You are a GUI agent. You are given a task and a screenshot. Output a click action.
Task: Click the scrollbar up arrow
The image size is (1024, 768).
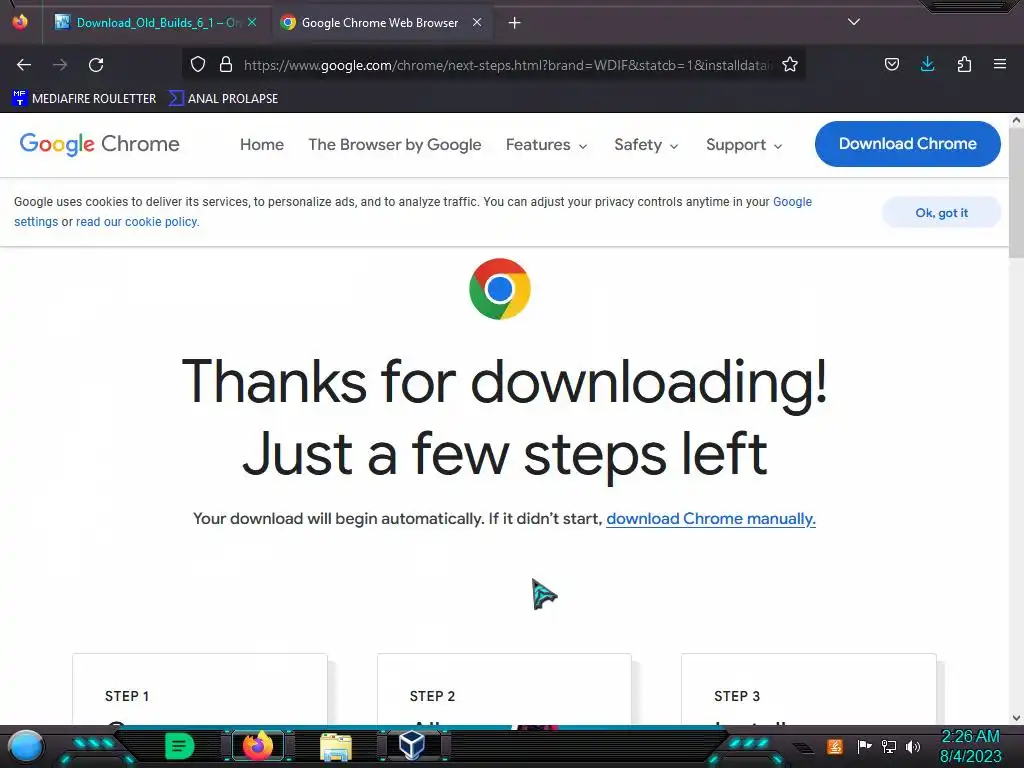pos(1016,120)
